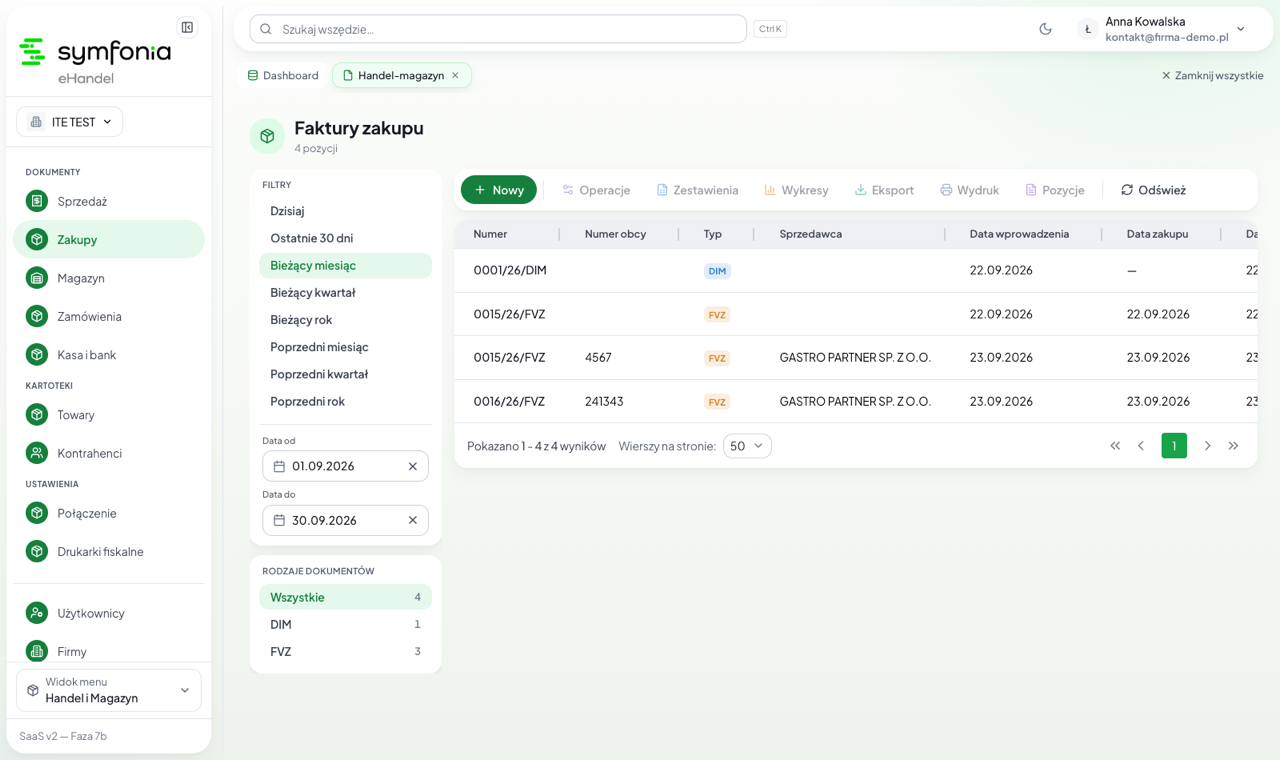
Task: Click Pozycje in the toolbar
Action: pyautogui.click(x=1055, y=190)
